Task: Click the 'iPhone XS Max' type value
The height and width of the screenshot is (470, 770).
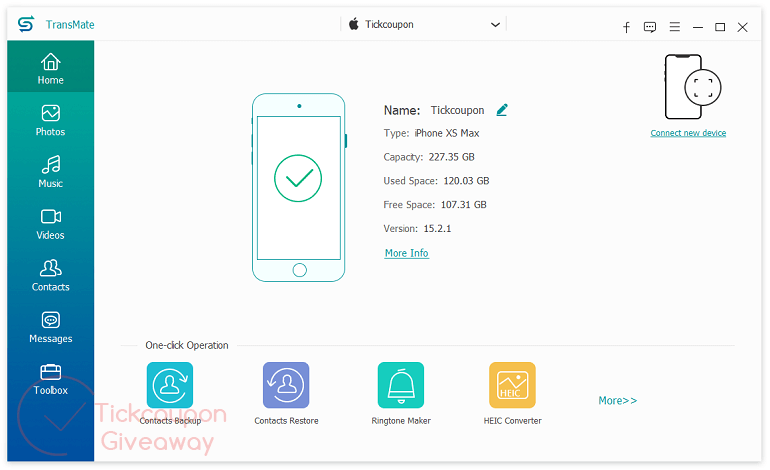Action: [447, 133]
